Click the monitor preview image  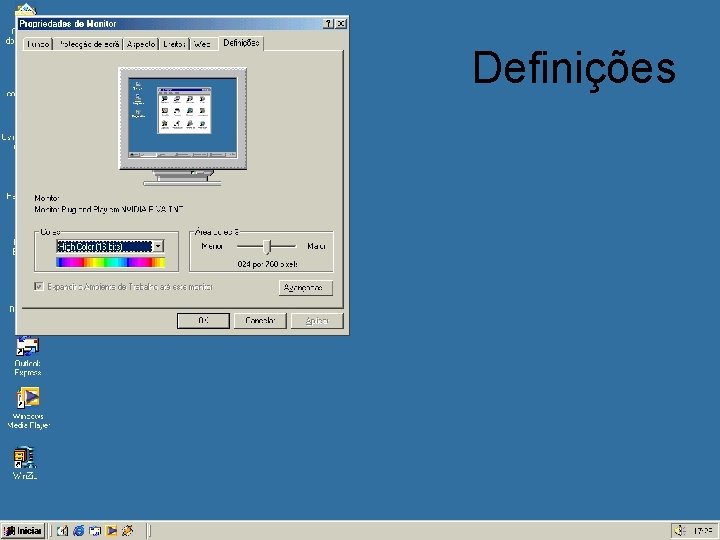click(182, 126)
